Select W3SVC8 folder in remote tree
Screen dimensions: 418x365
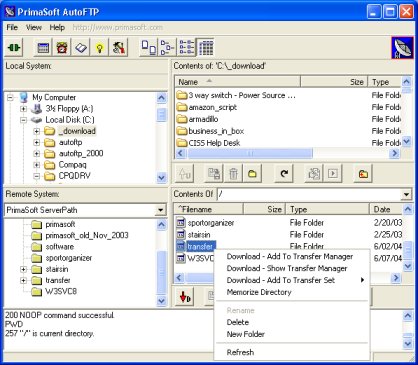point(61,291)
